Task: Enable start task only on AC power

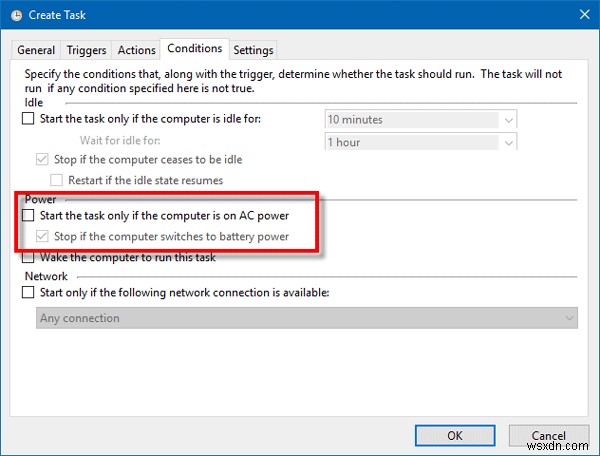Action: (28, 215)
